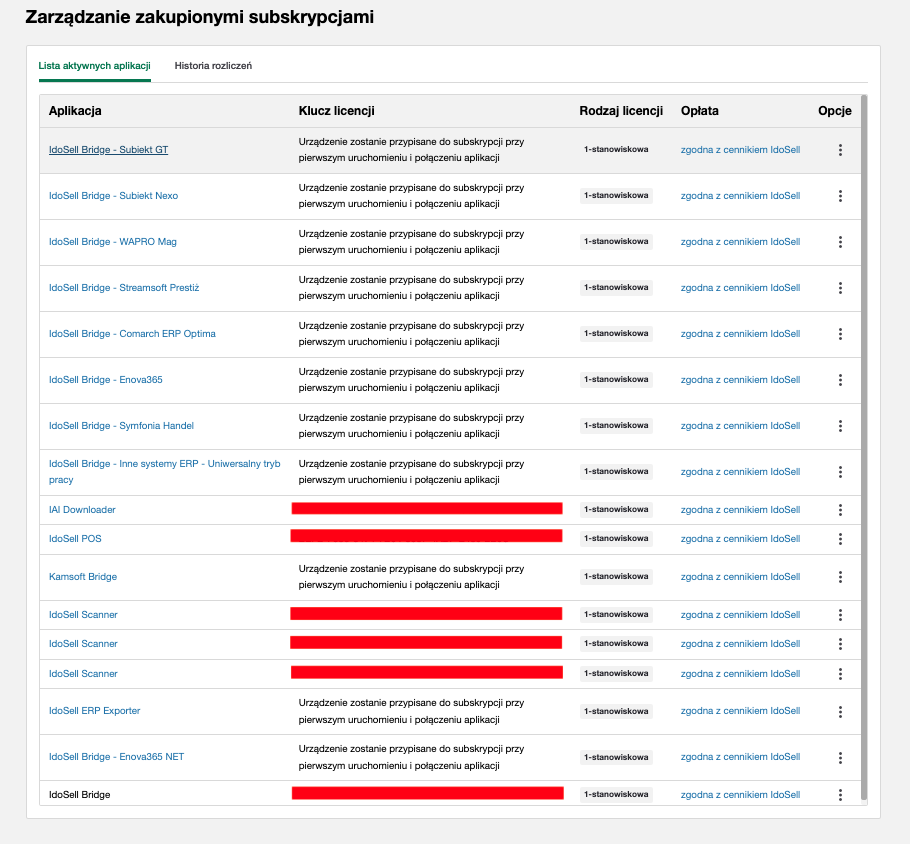Click the IdoSell Bridge - WAPRO Mag link

click(113, 241)
